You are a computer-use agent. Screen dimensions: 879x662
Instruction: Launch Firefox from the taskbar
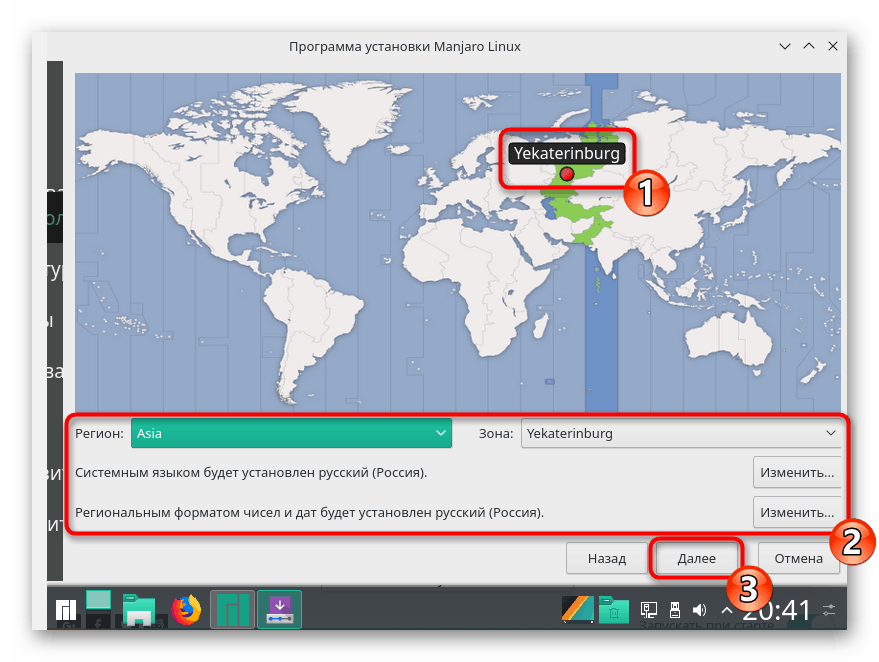click(186, 609)
